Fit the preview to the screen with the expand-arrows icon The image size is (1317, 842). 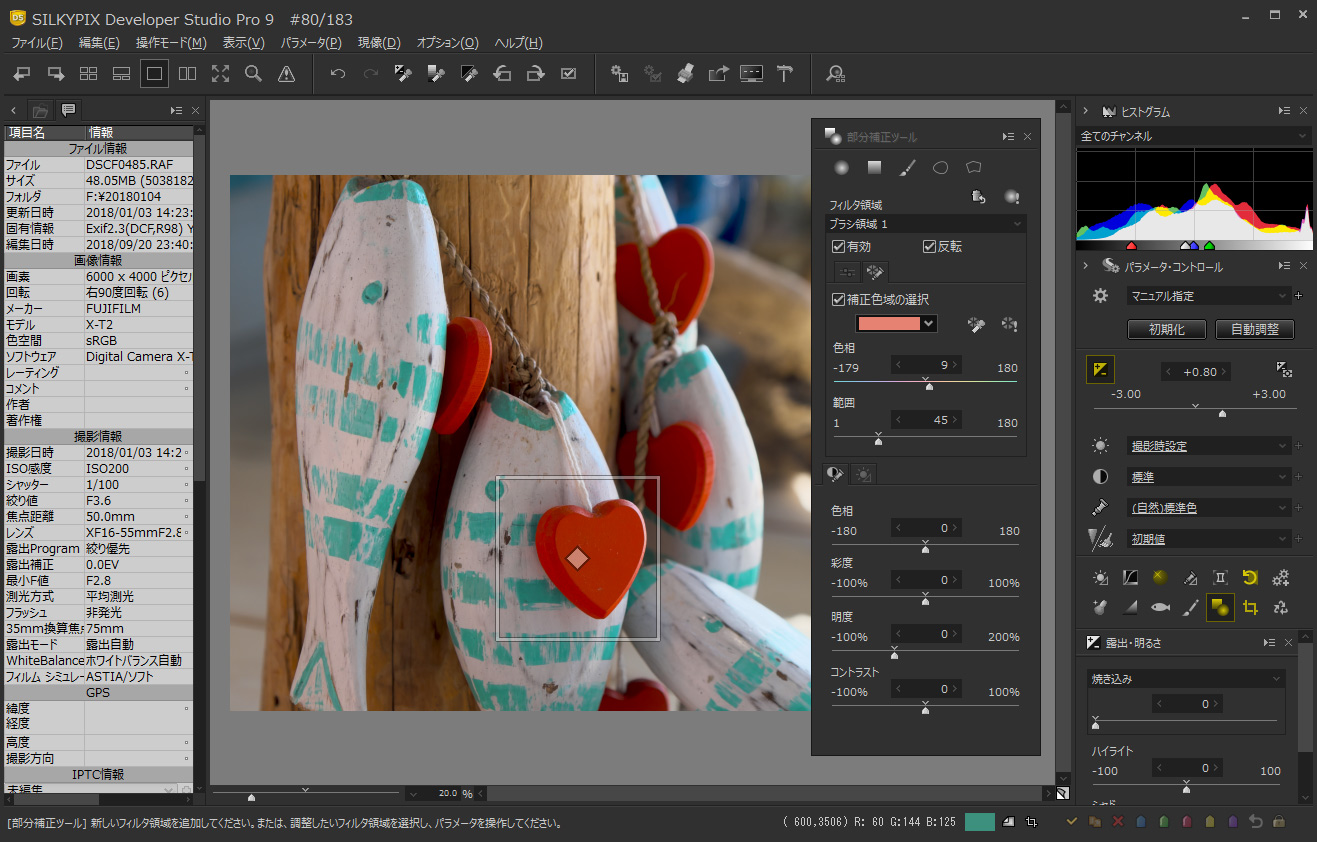pos(220,73)
